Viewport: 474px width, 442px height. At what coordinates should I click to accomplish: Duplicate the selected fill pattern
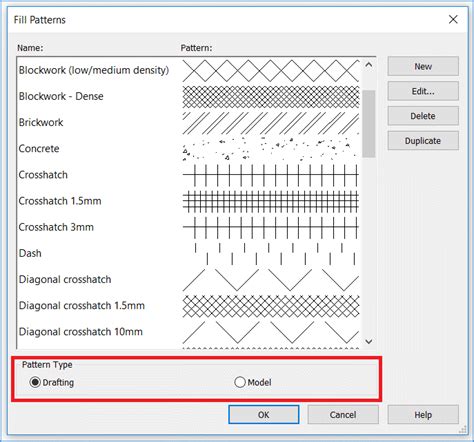[423, 141]
